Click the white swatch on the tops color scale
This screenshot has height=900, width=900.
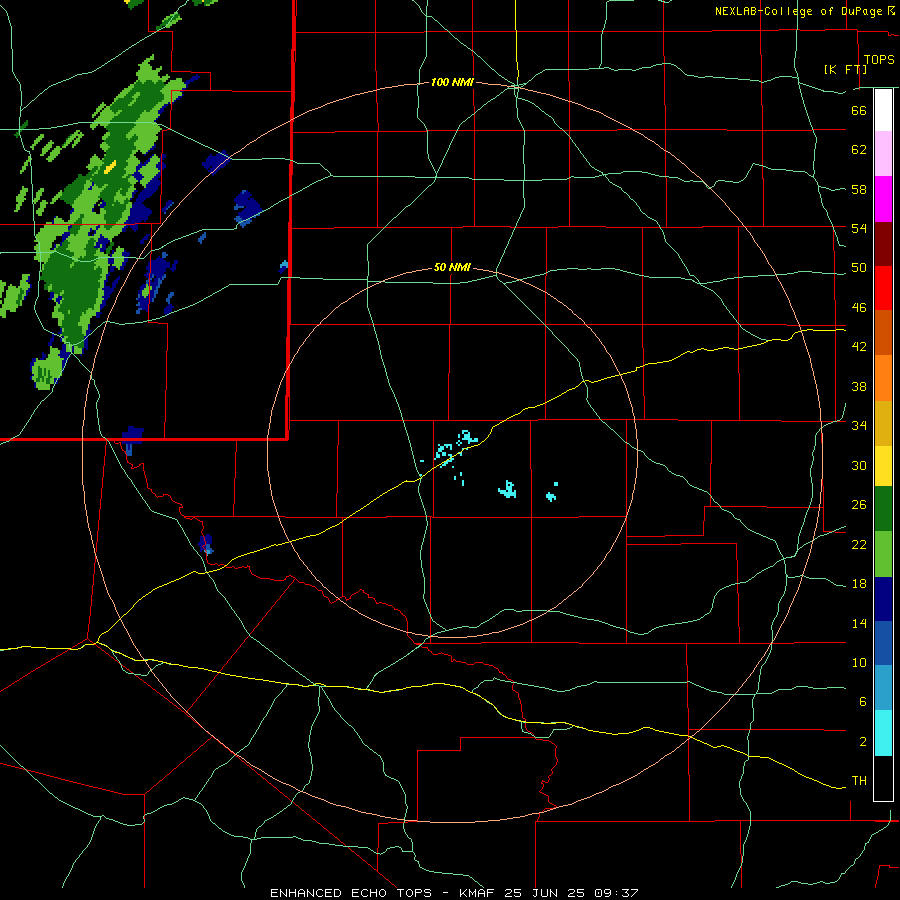point(883,110)
